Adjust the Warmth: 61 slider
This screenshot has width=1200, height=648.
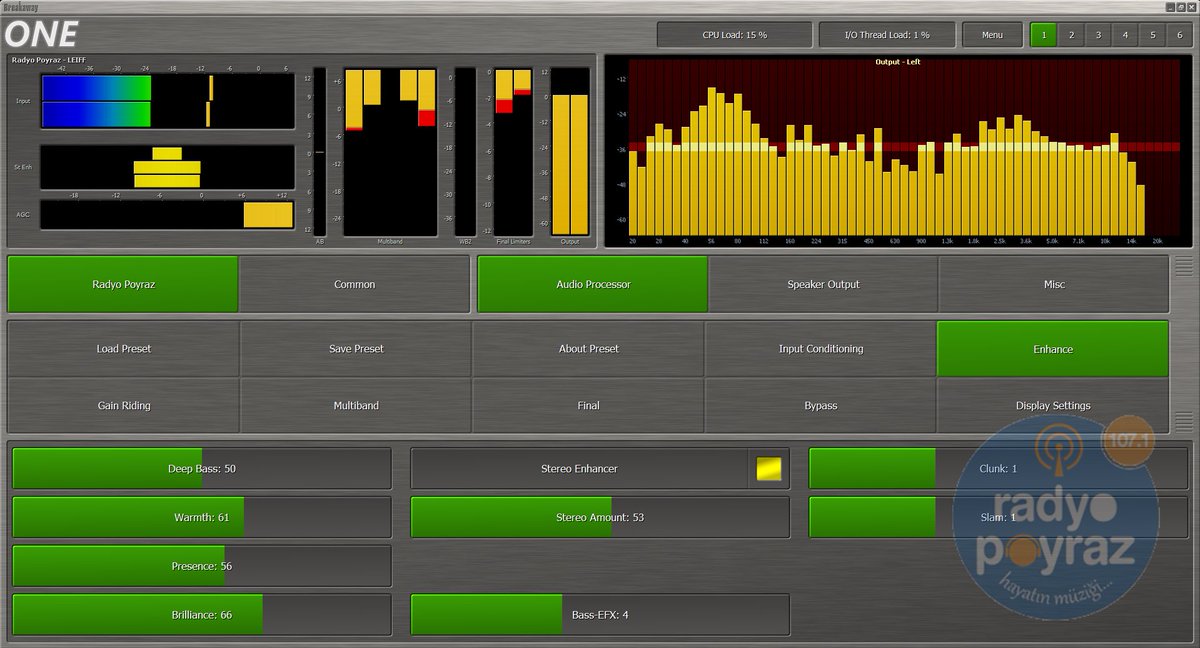(201, 517)
